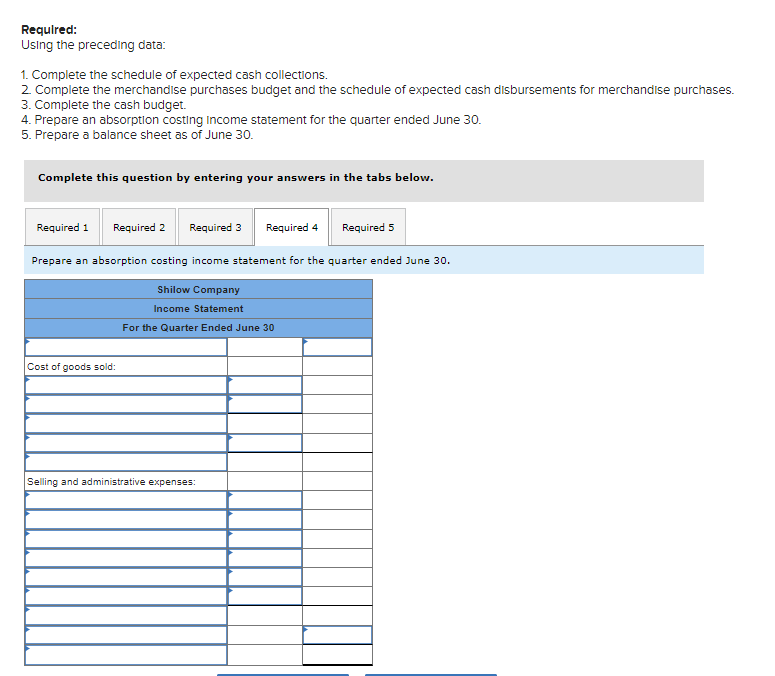Click first amount field under Cost of goods sold
Screen dimensions: 775x676
coord(265,385)
